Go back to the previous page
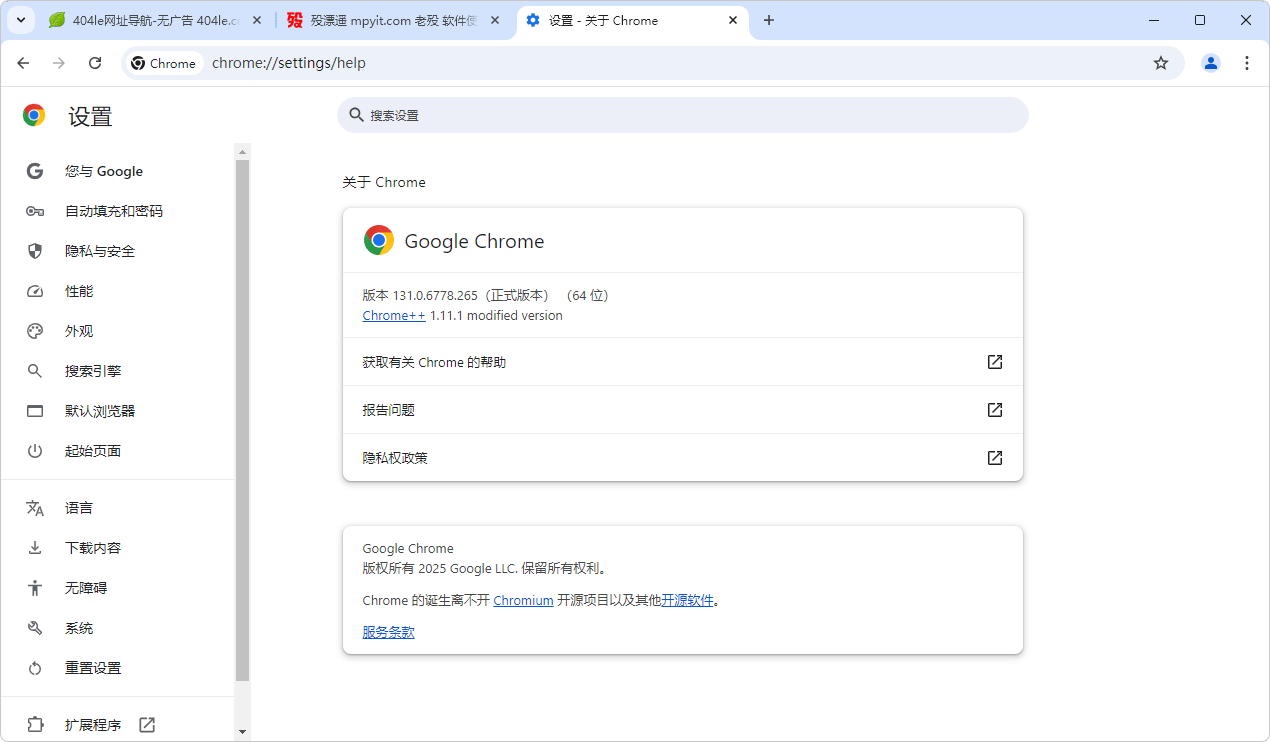1270x742 pixels. pos(23,63)
